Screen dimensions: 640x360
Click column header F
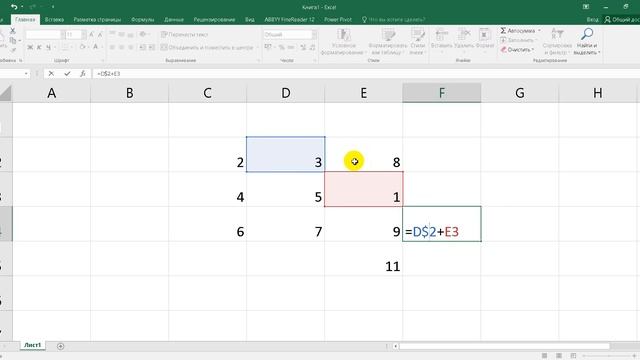(x=442, y=93)
